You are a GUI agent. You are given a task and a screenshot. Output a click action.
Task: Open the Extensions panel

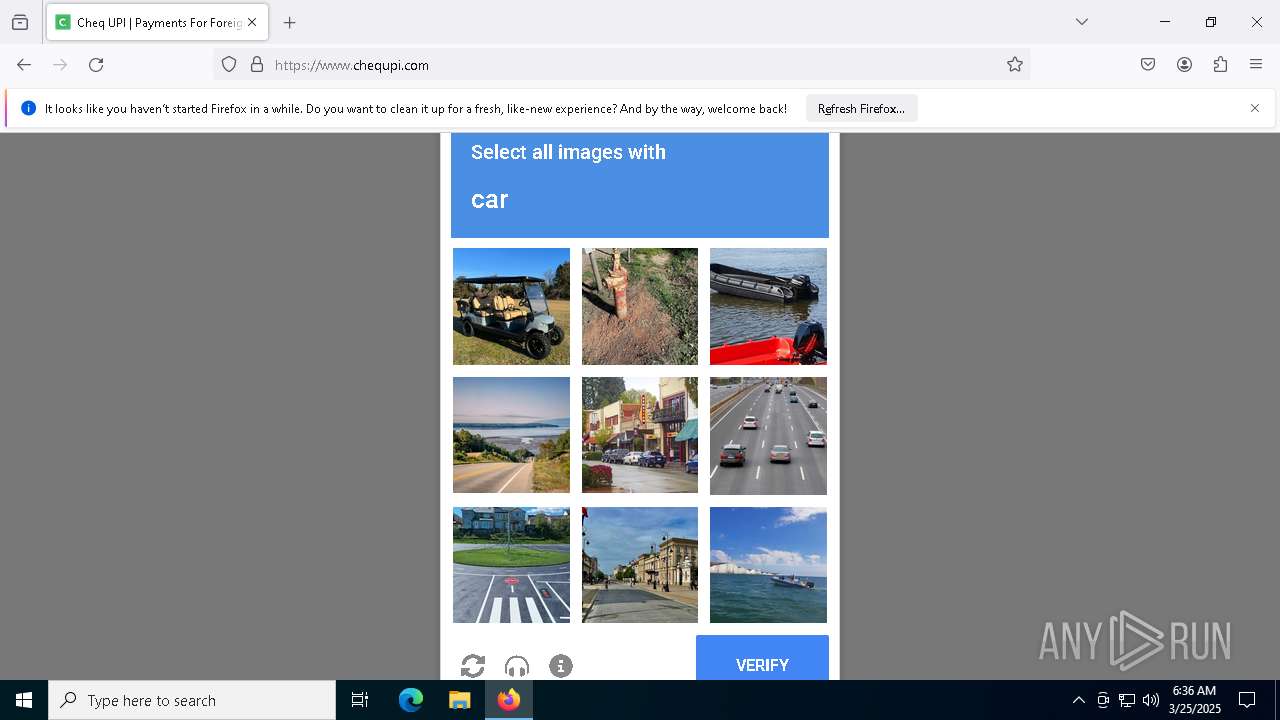coord(1220,65)
